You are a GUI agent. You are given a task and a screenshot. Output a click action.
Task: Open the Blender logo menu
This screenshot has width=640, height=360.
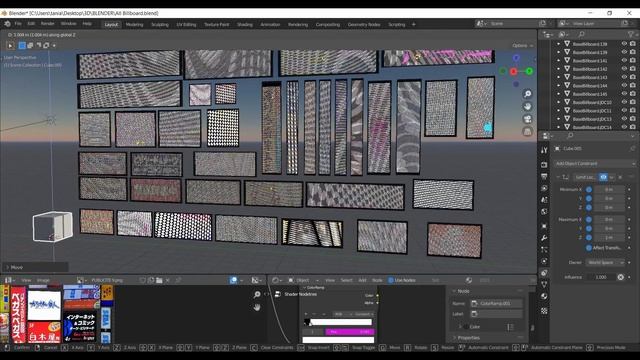point(7,24)
